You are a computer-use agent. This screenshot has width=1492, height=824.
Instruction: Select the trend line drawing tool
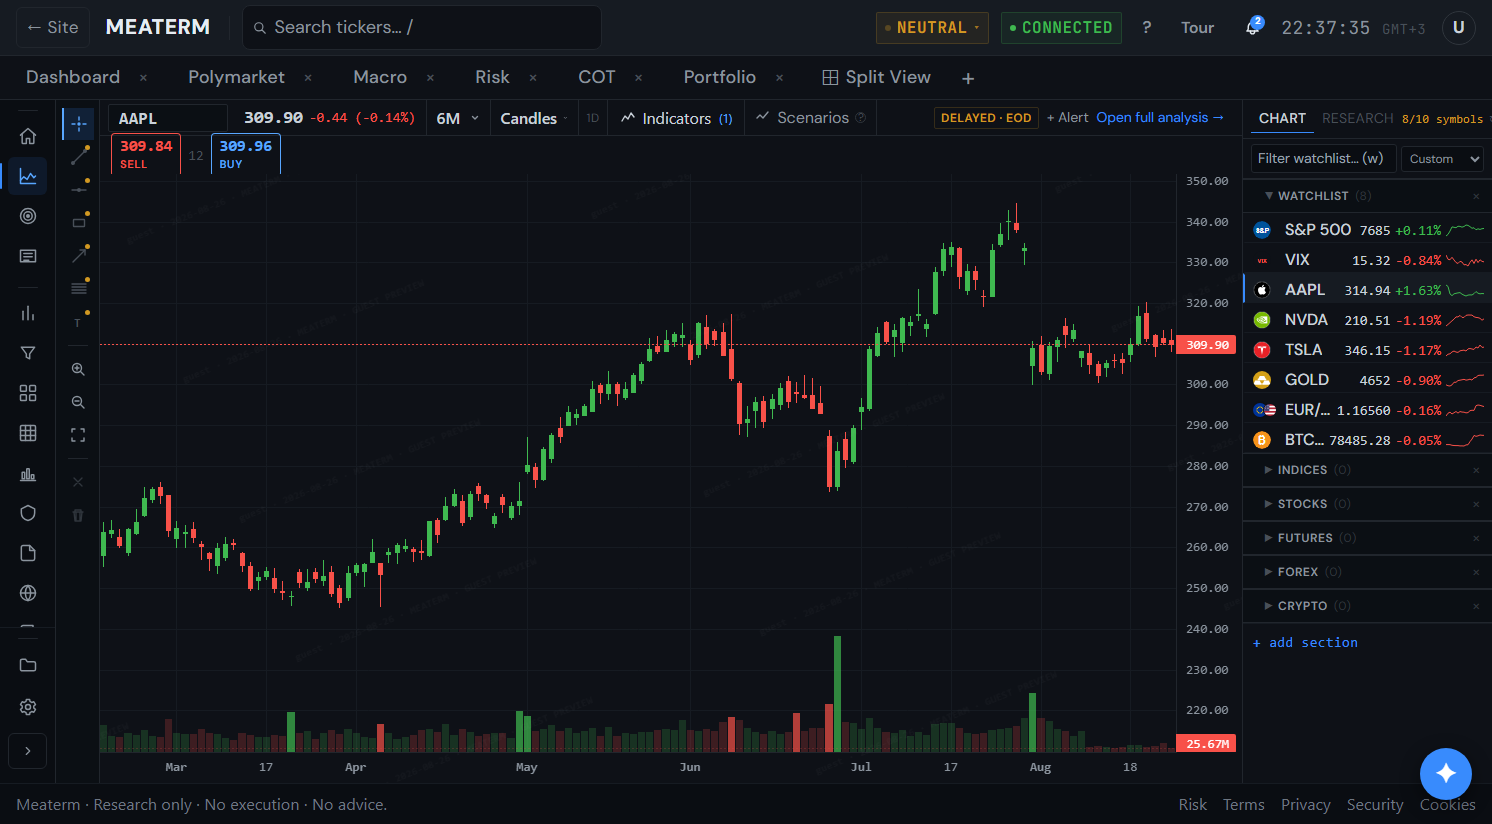(78, 157)
